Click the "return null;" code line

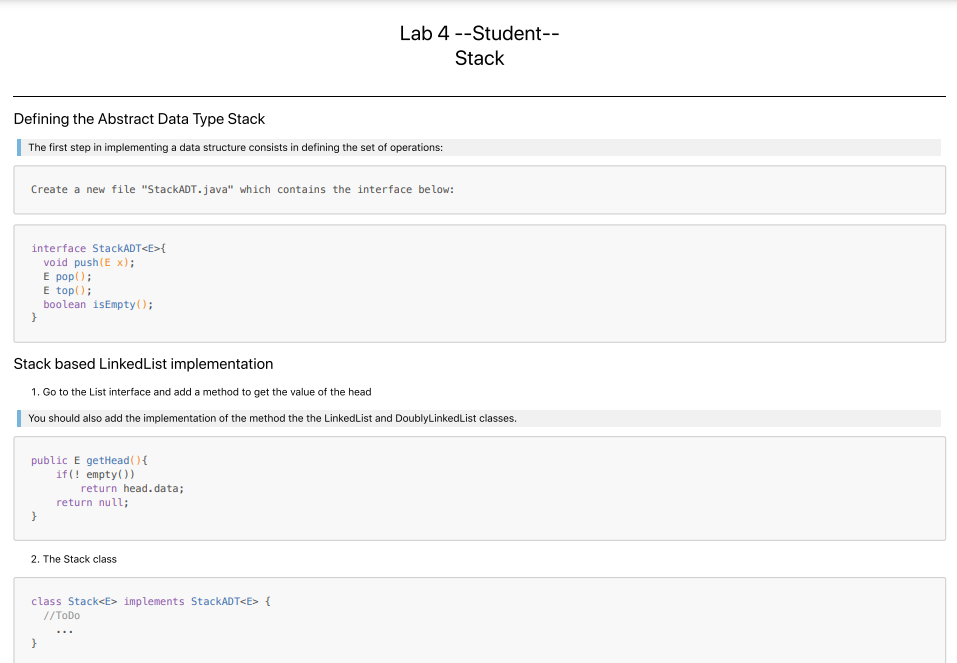(93, 502)
